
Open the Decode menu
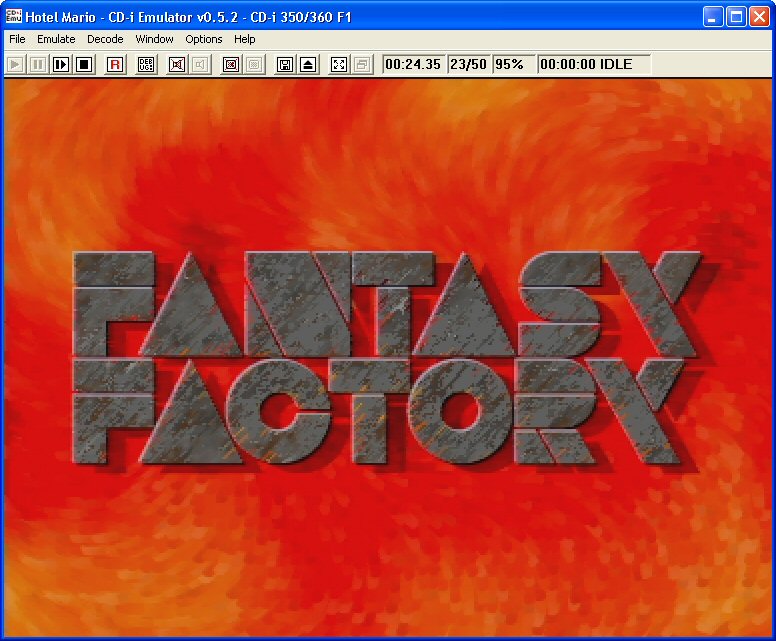(105, 39)
